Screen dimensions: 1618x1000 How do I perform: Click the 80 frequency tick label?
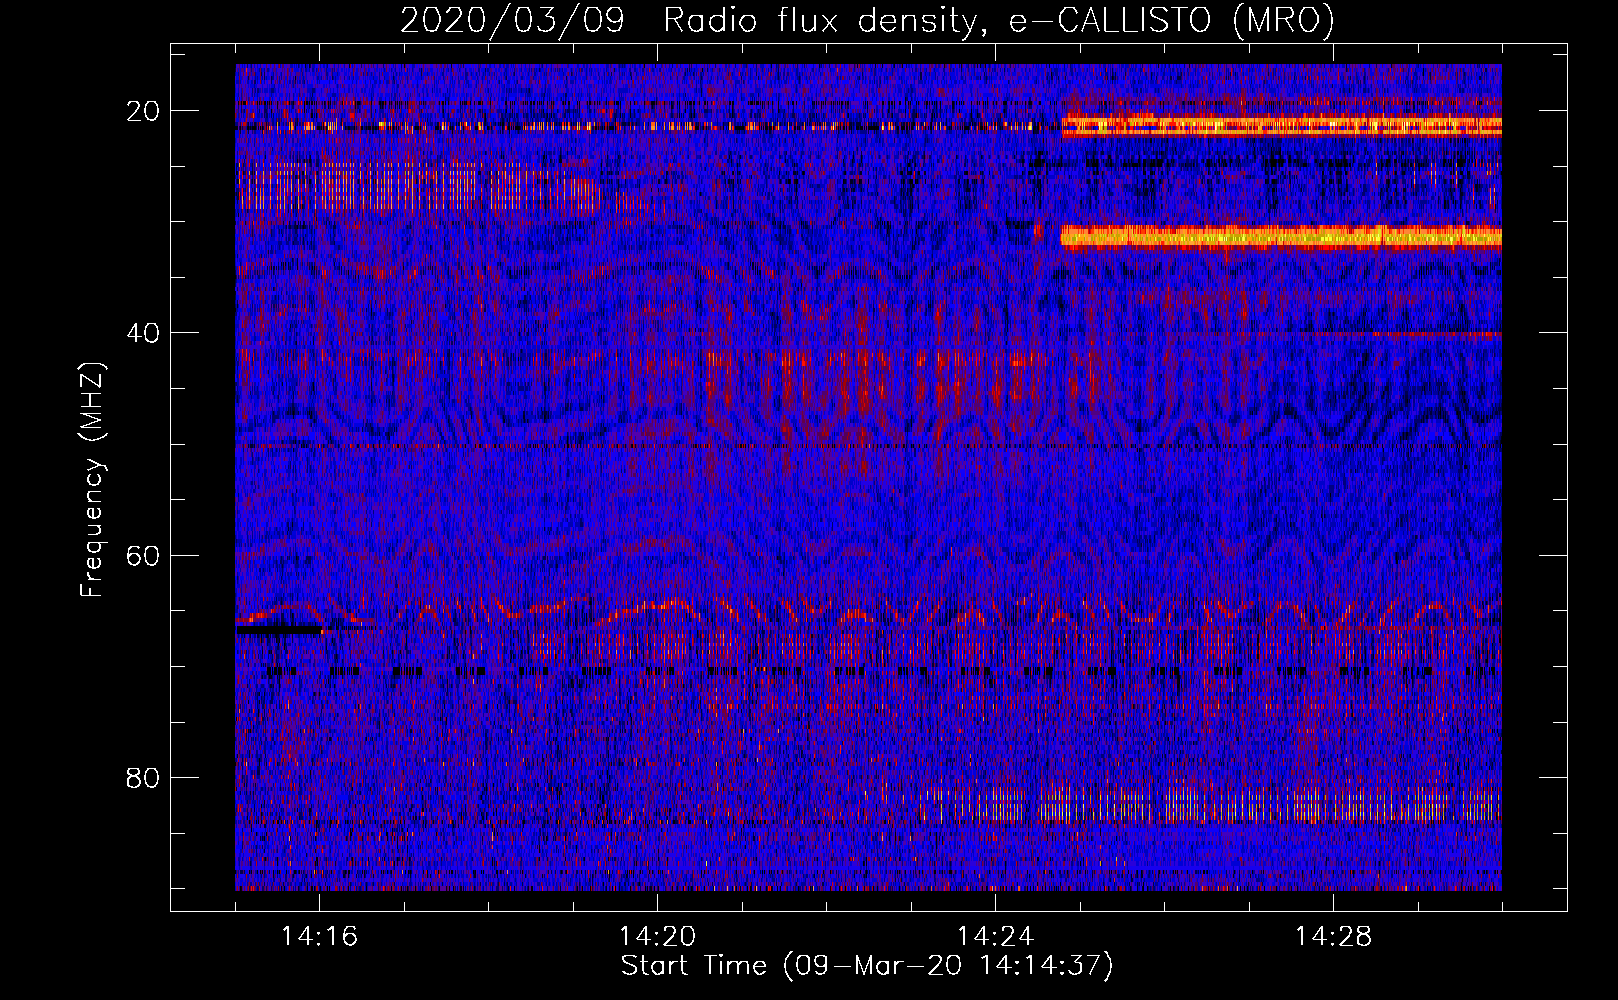(143, 777)
